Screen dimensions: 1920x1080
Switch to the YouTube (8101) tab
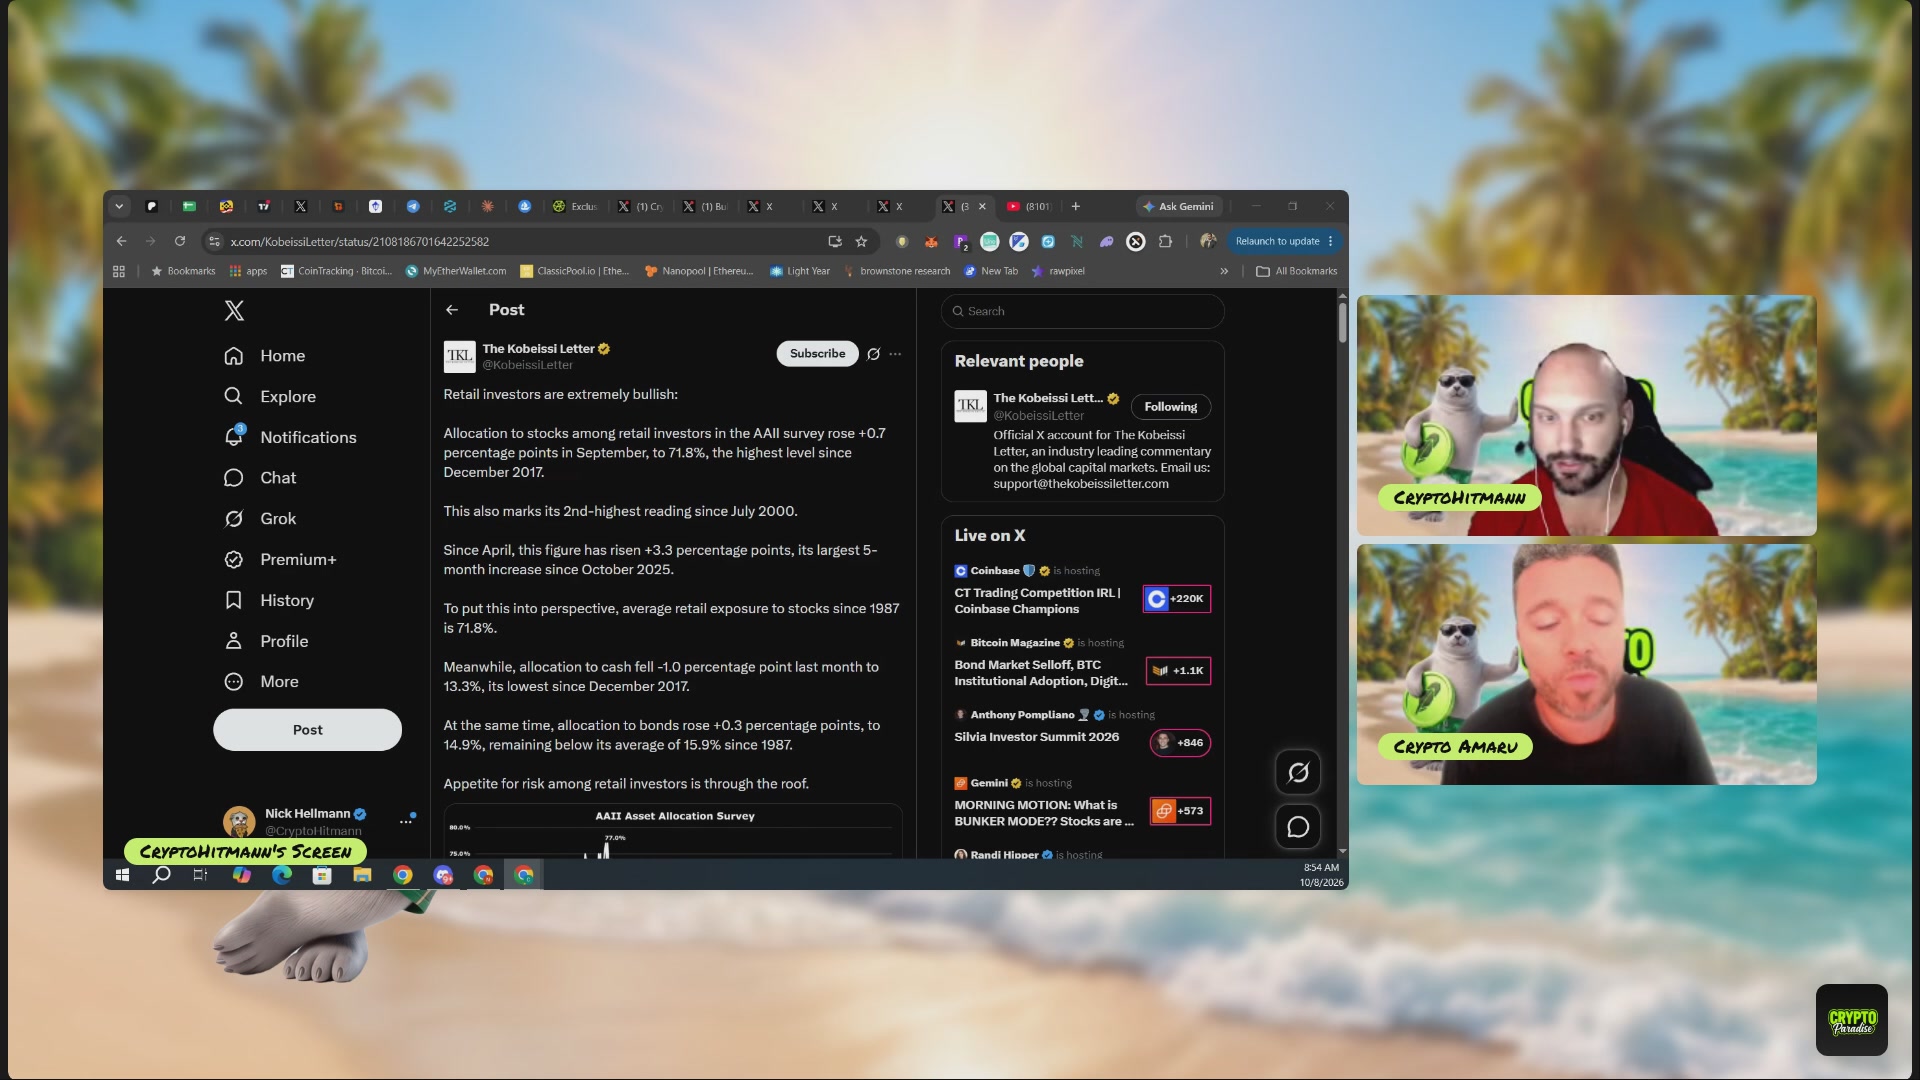click(1028, 207)
